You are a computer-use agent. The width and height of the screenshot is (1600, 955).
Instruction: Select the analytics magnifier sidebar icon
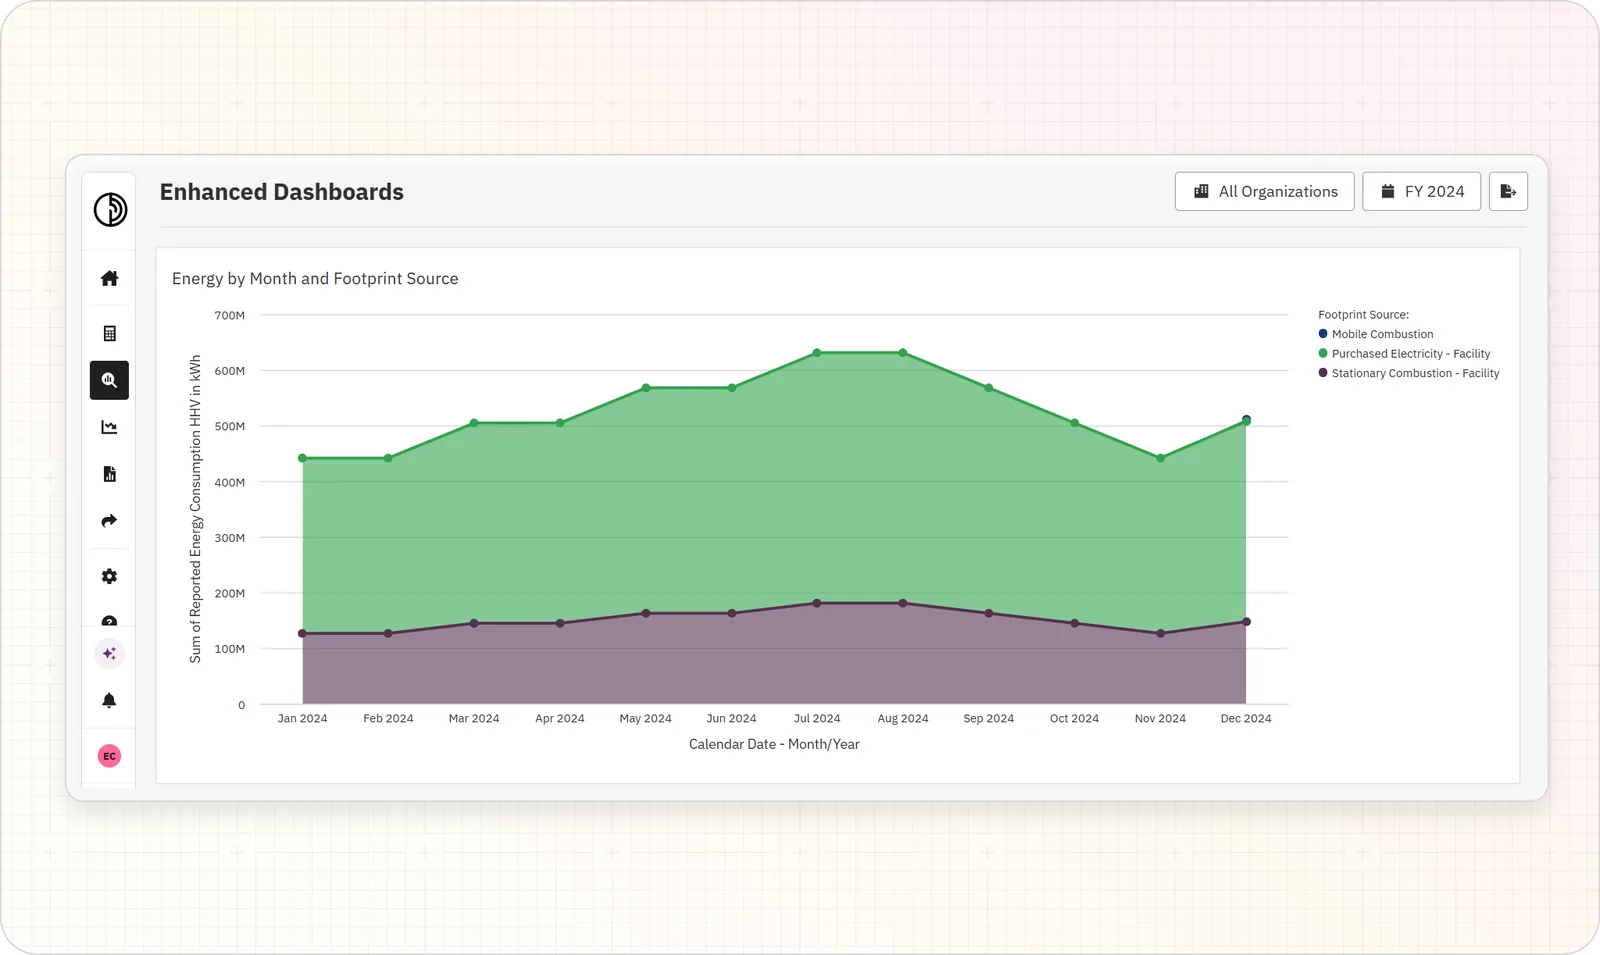[110, 380]
